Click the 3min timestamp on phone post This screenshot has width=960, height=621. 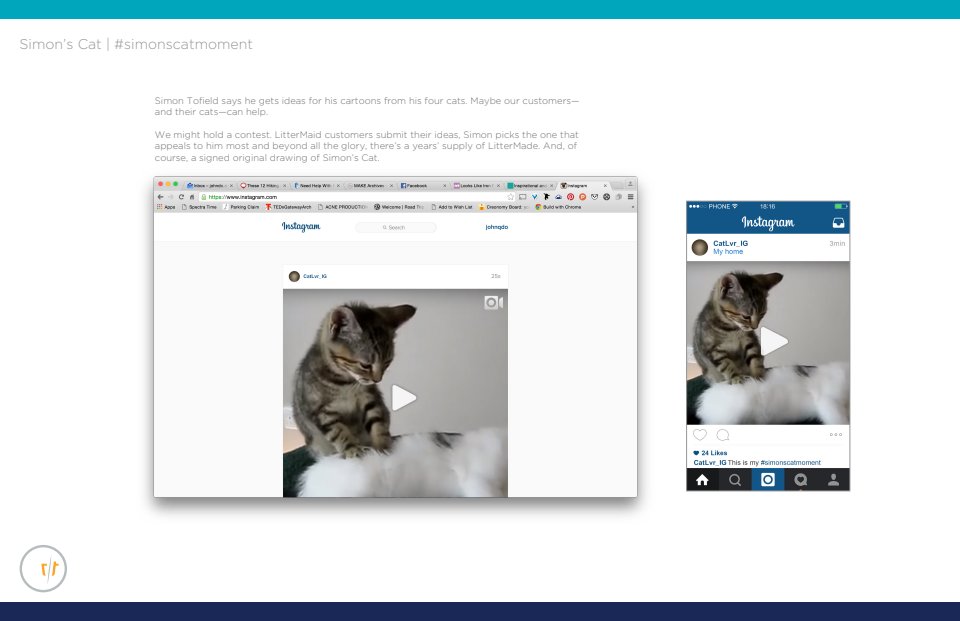837,244
